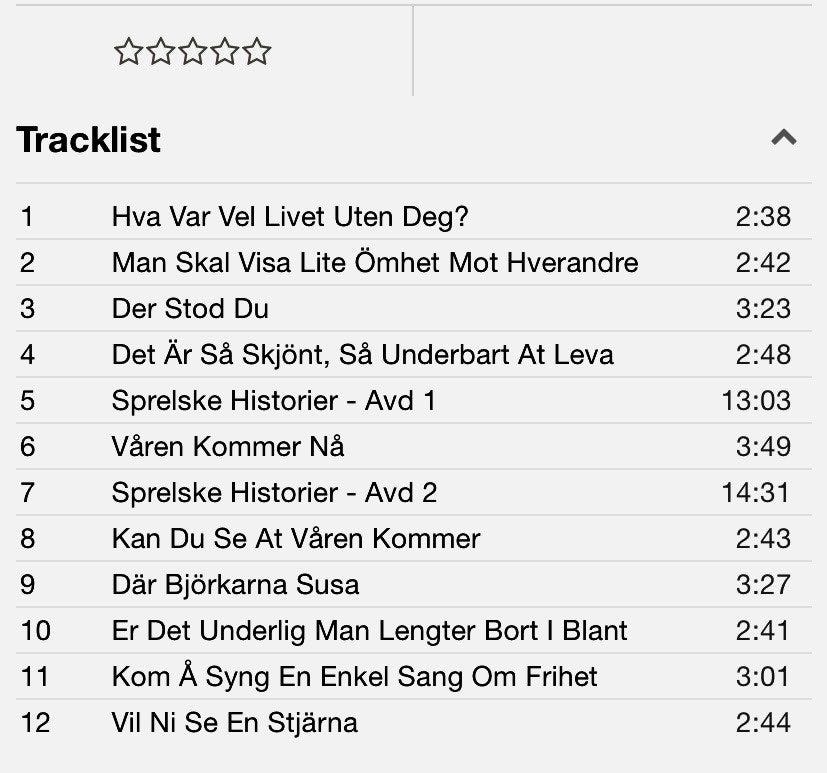Viewport: 827px width, 773px height.
Task: Select track Hva Var Vel Livet Uten Deg?
Action: click(x=414, y=216)
